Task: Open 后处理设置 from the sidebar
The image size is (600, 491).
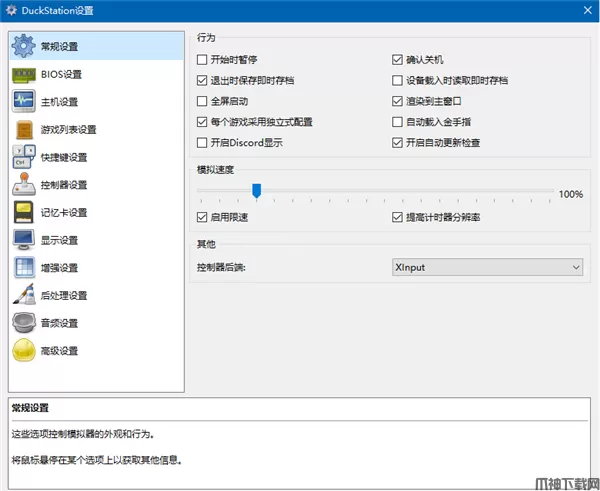Action: [96, 295]
